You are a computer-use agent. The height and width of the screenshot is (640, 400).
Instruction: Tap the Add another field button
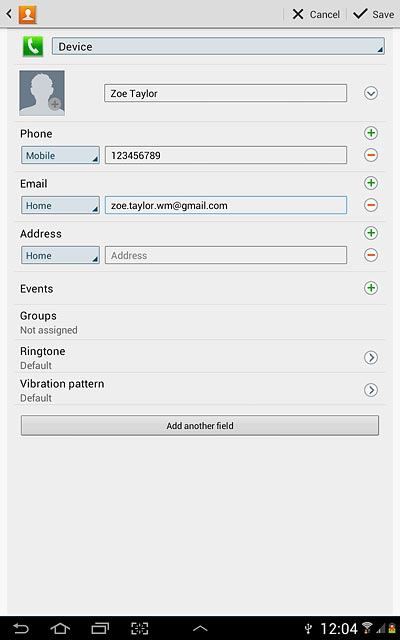[x=200, y=426]
